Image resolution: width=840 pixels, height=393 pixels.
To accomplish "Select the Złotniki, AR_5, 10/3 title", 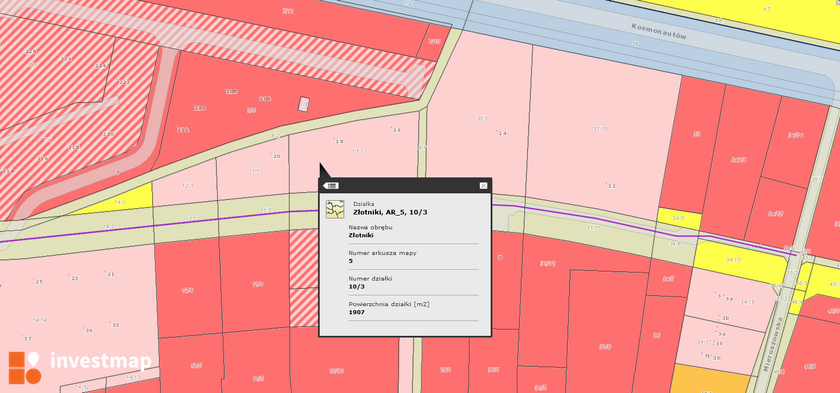I will [x=390, y=213].
